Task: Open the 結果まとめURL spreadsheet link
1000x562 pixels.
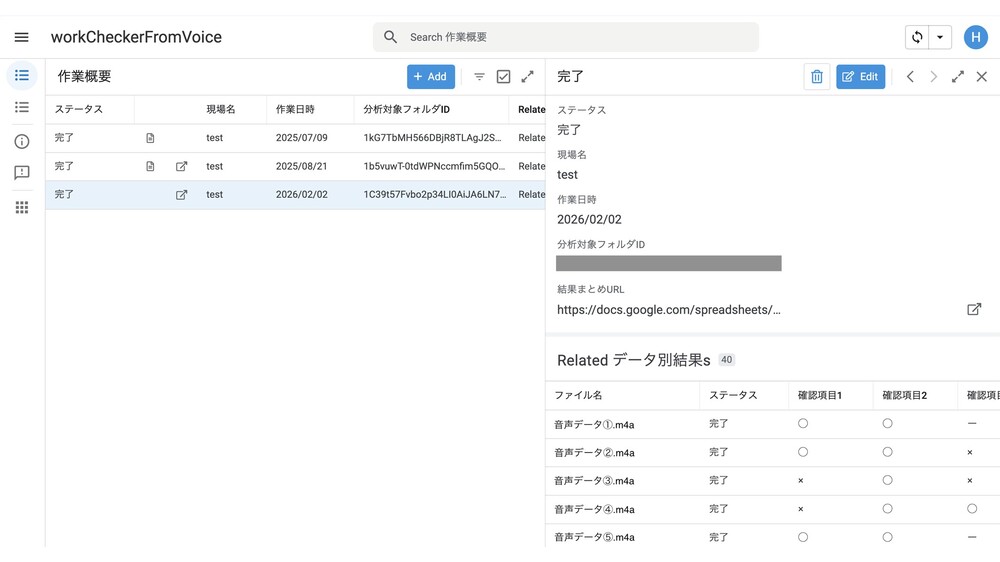Action: [x=973, y=310]
